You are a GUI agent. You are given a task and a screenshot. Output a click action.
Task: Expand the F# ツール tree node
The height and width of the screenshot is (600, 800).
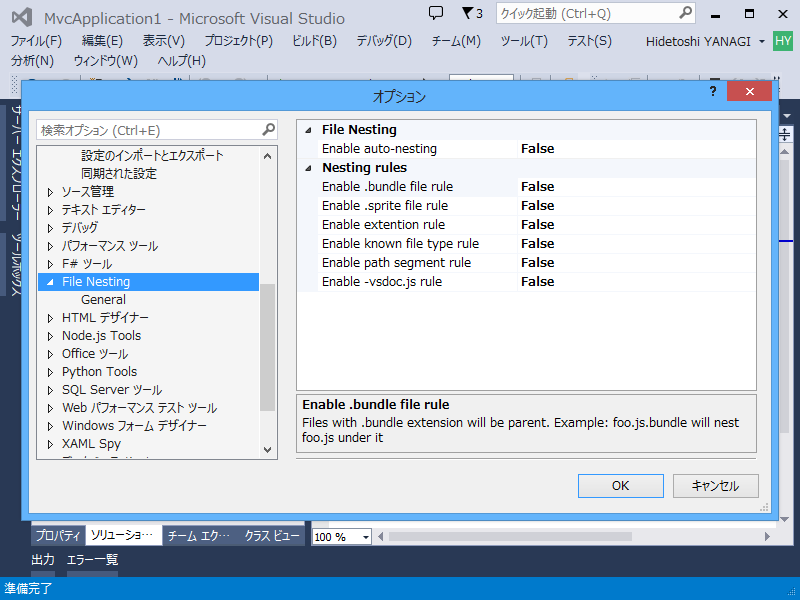tap(51, 264)
